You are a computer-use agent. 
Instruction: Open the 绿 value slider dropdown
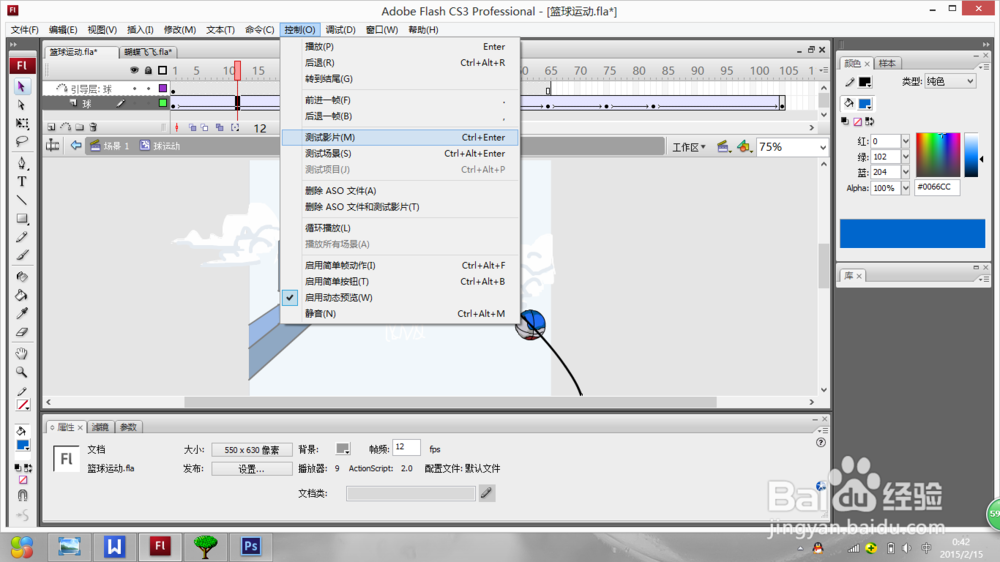click(x=905, y=156)
